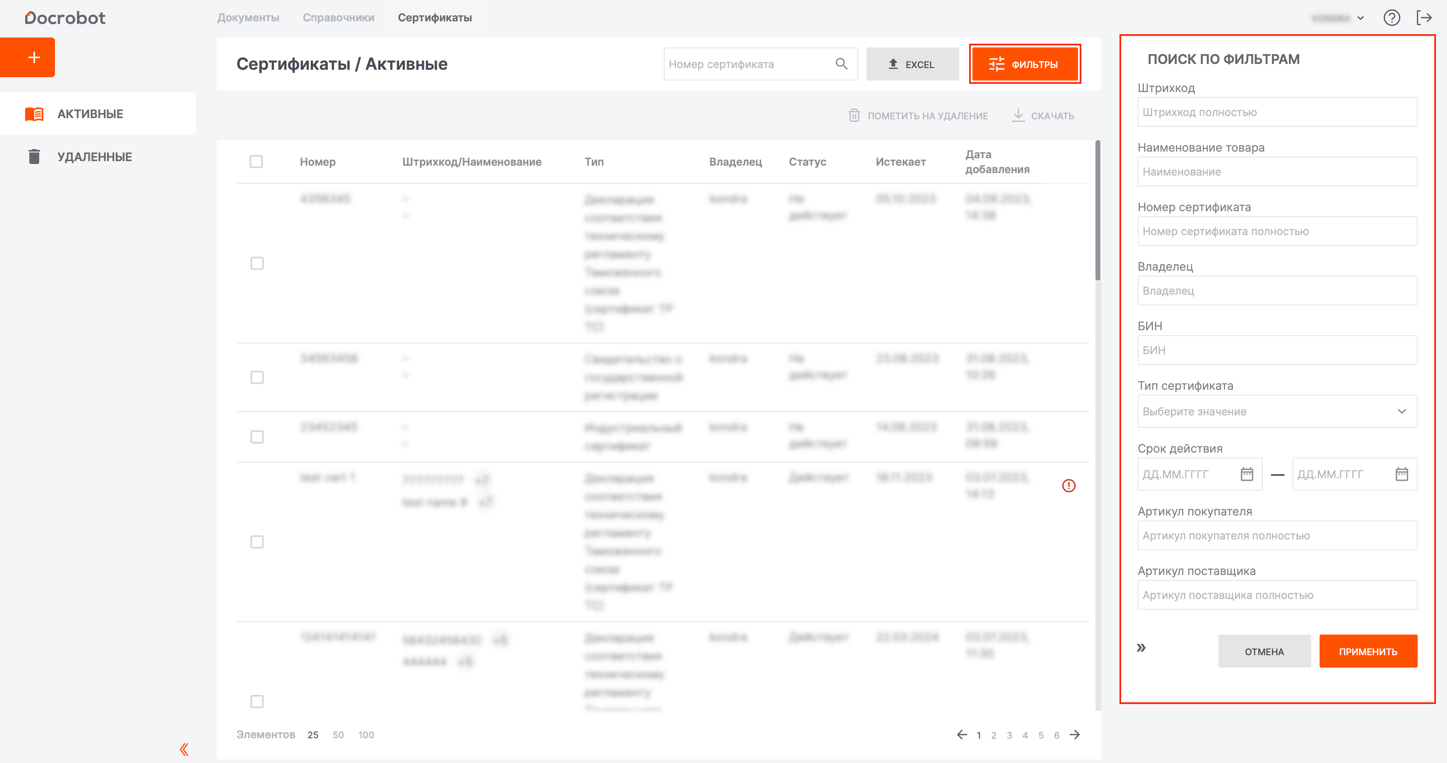Viewport: 1447px width, 763px height.
Task: Expand the Тип сертификата dropdown
Action: click(1277, 412)
